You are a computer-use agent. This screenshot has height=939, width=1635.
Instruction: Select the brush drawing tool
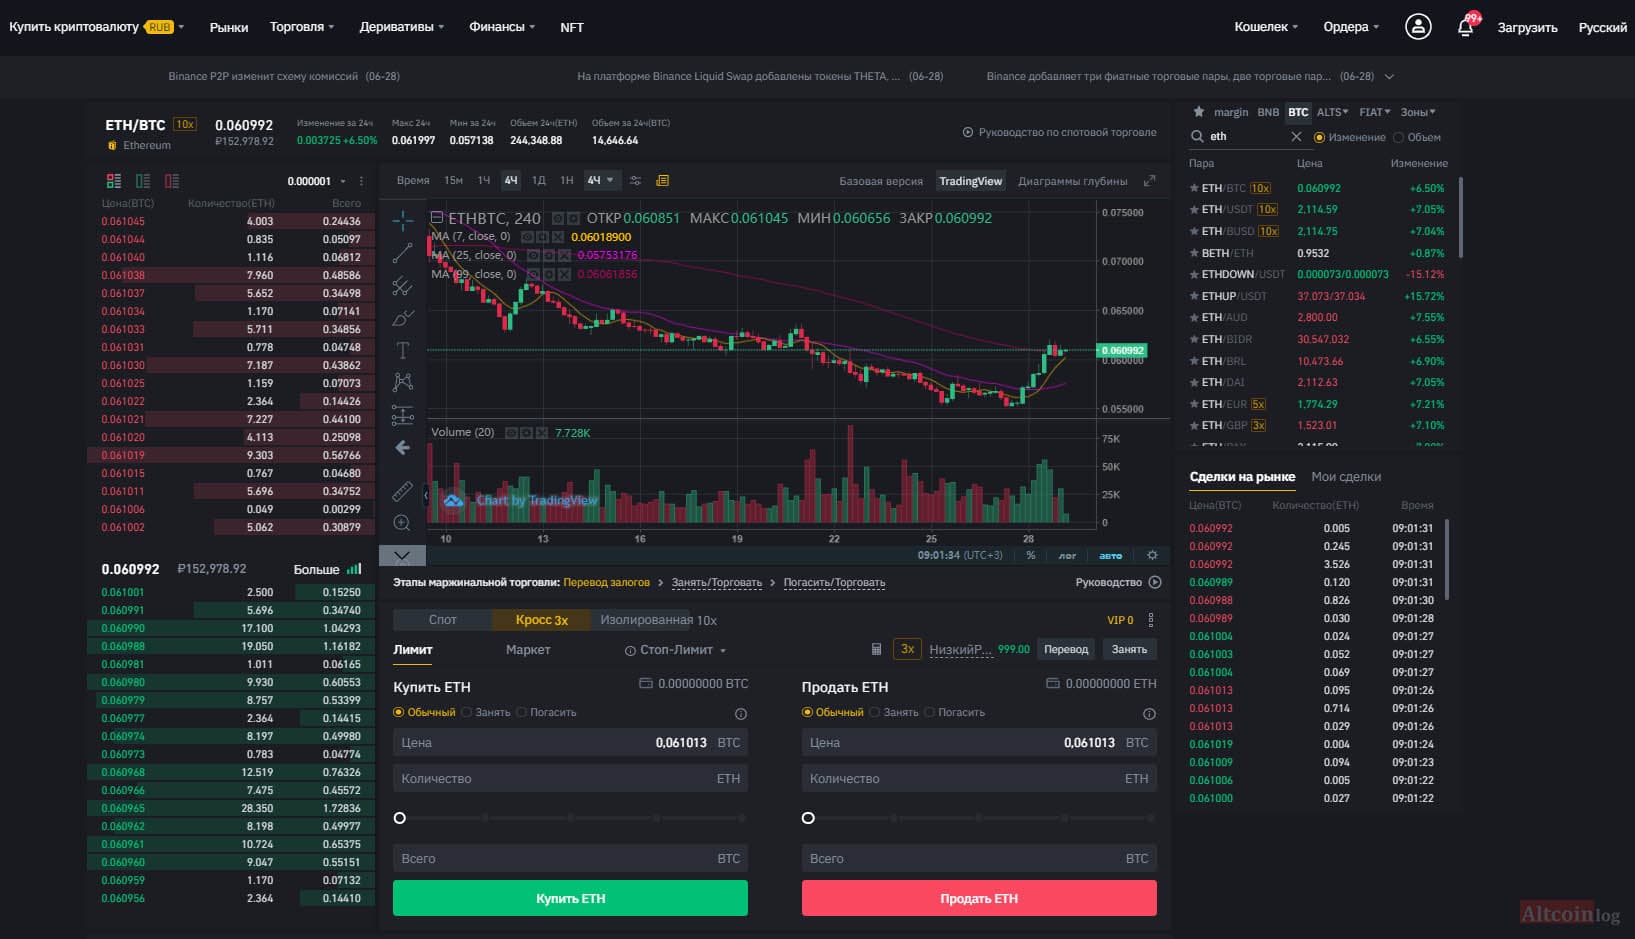403,318
